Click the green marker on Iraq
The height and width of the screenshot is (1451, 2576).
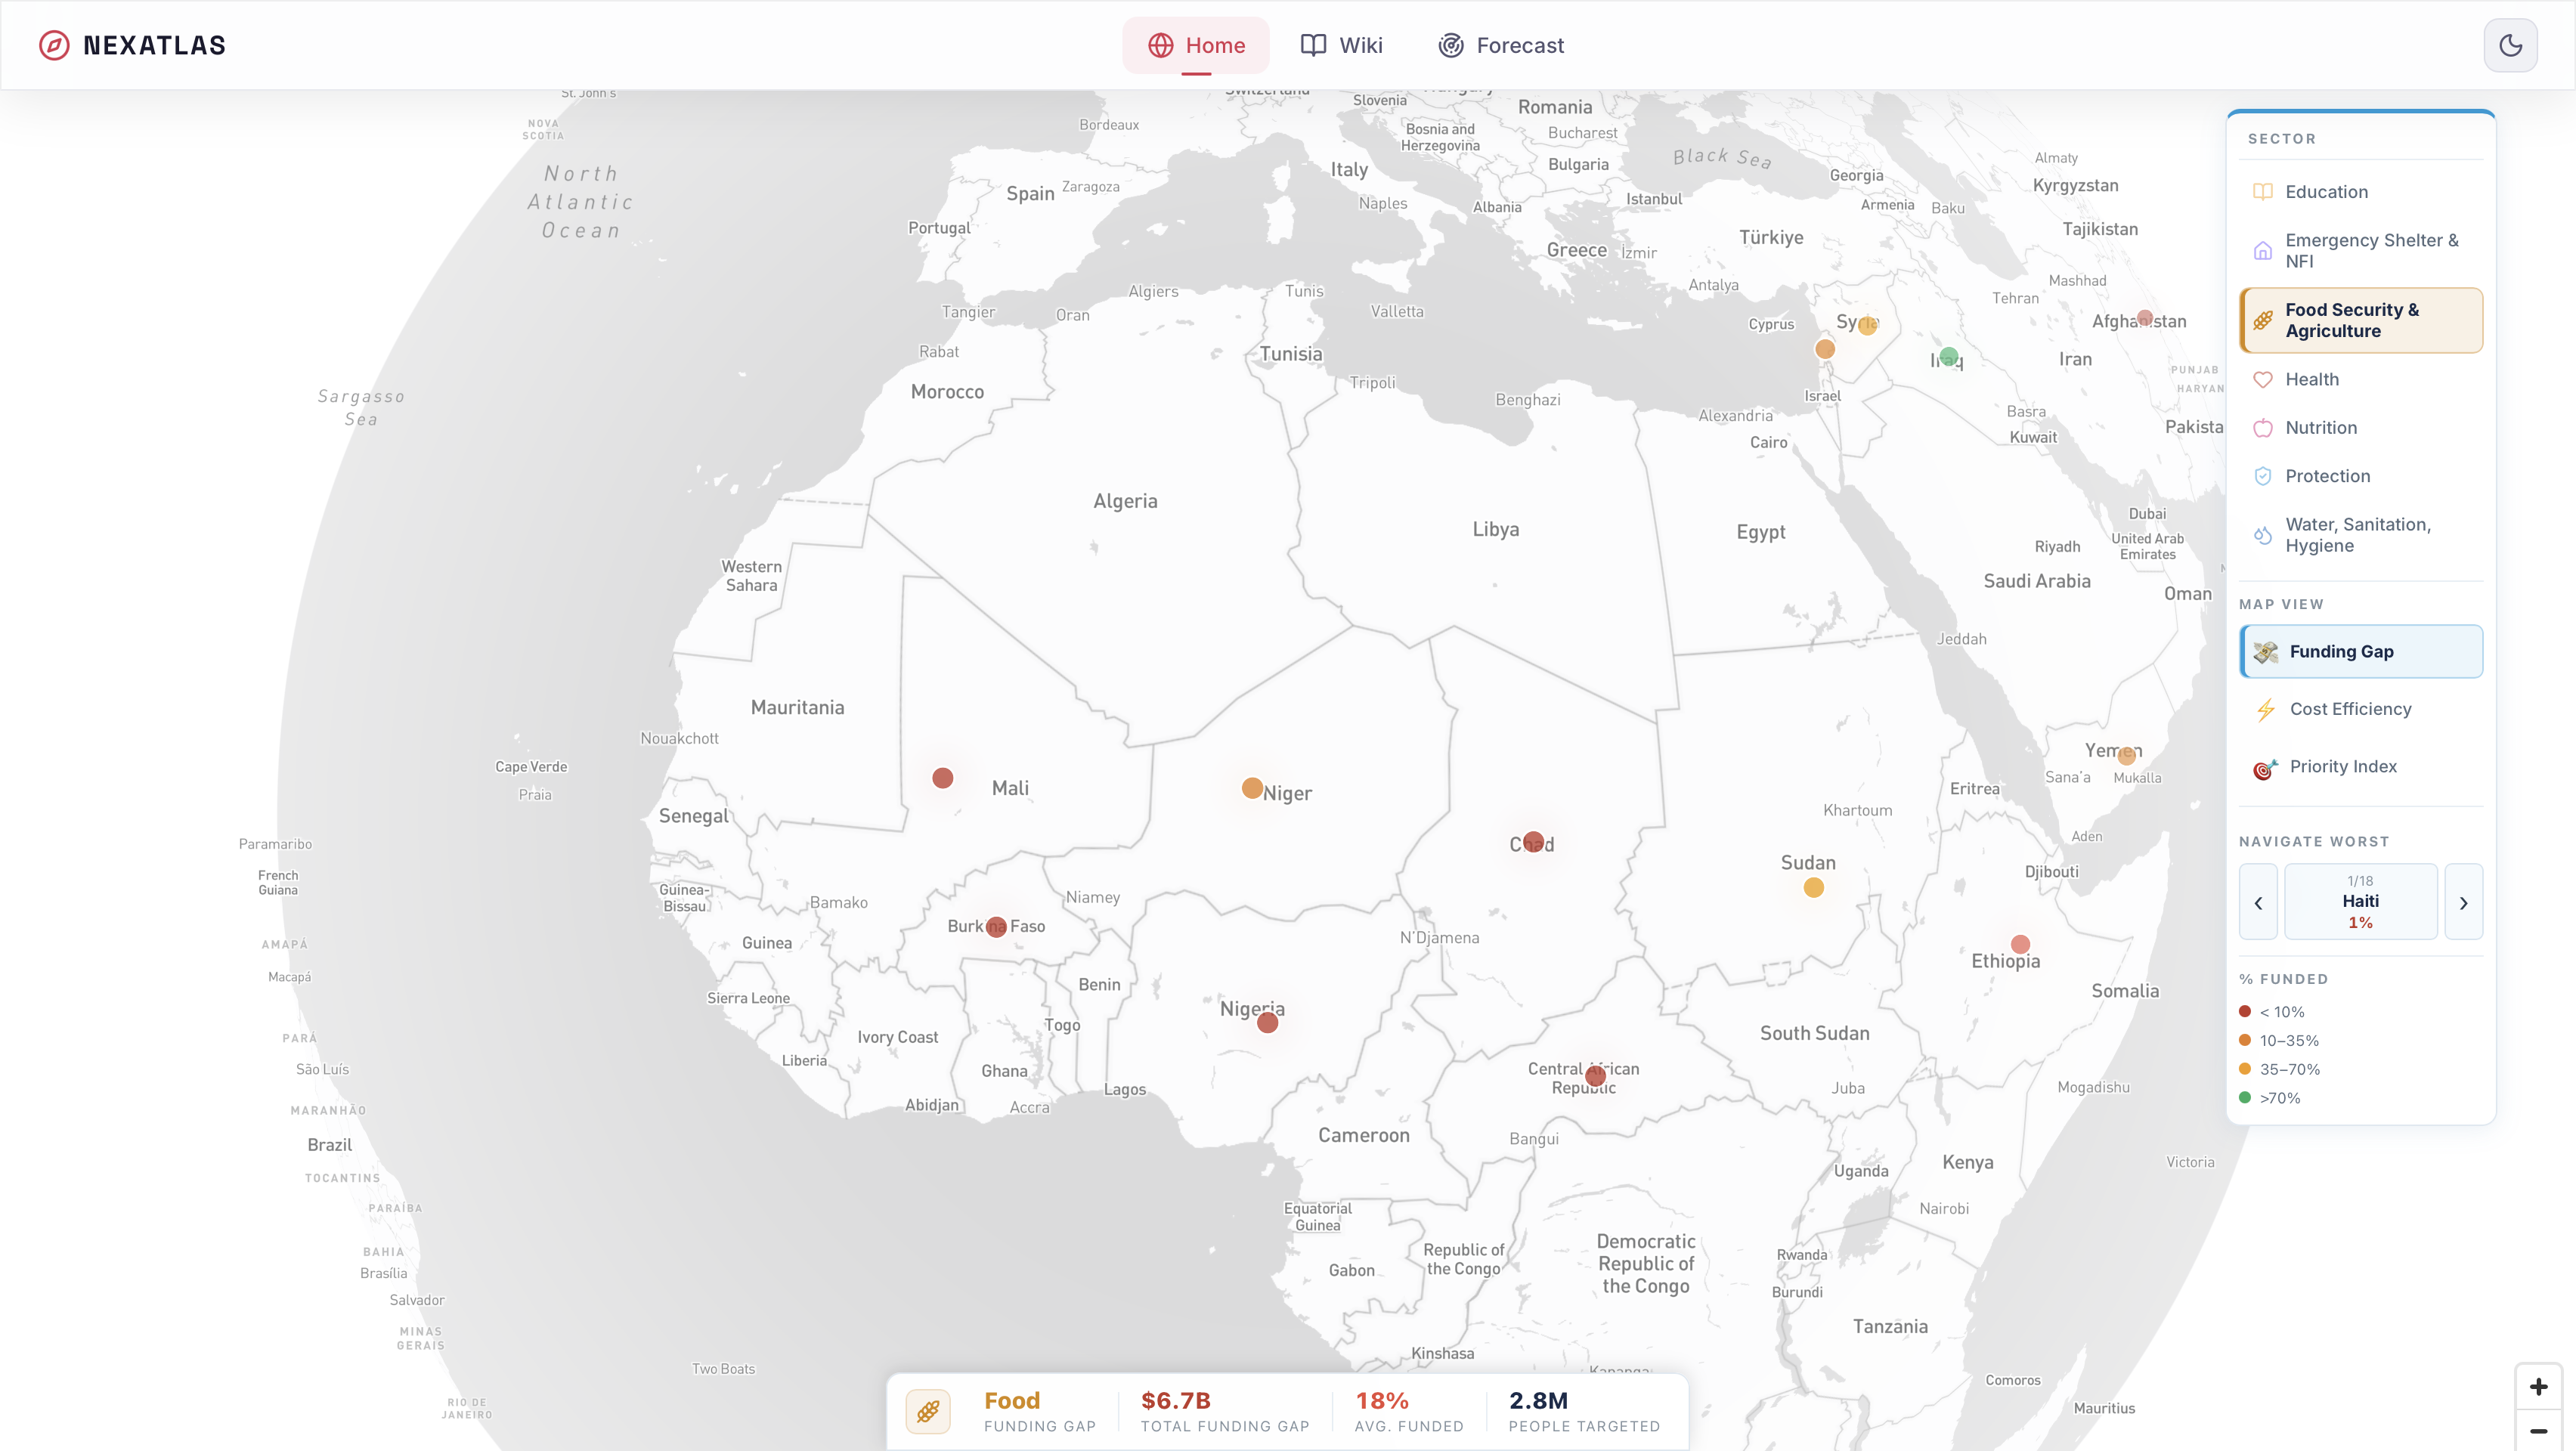tap(1948, 356)
